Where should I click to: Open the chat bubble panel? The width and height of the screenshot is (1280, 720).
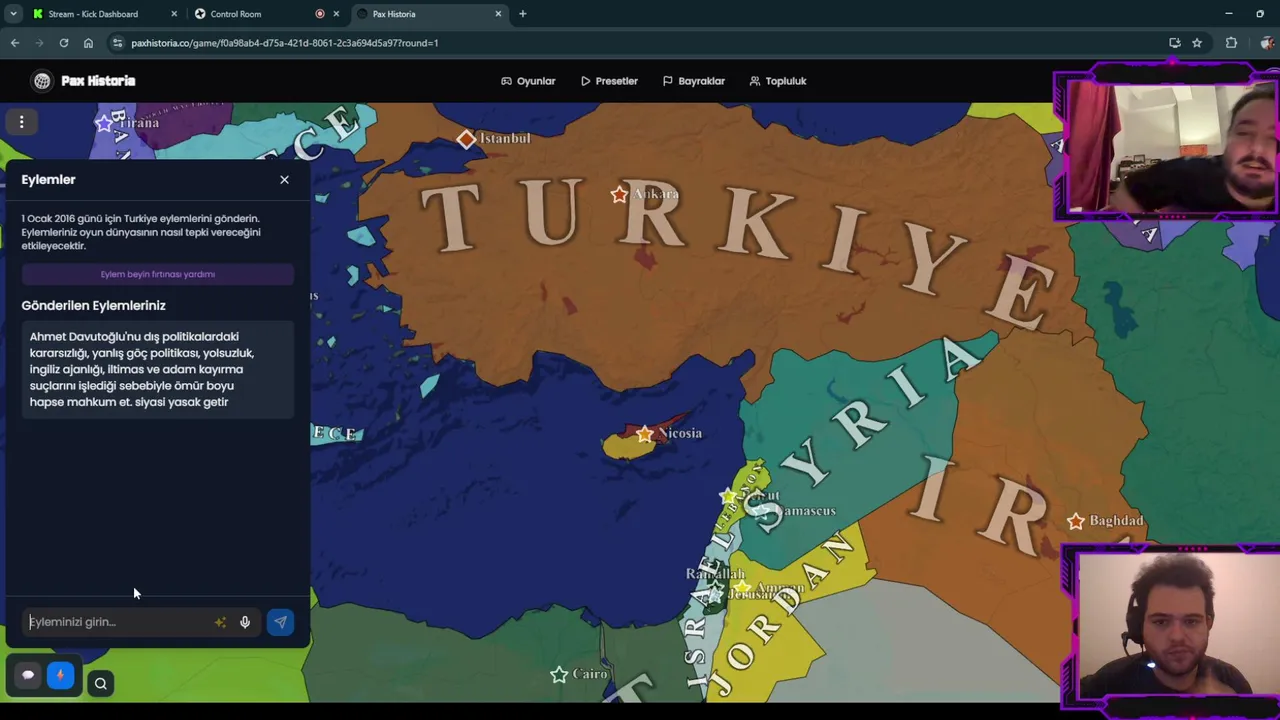28,675
